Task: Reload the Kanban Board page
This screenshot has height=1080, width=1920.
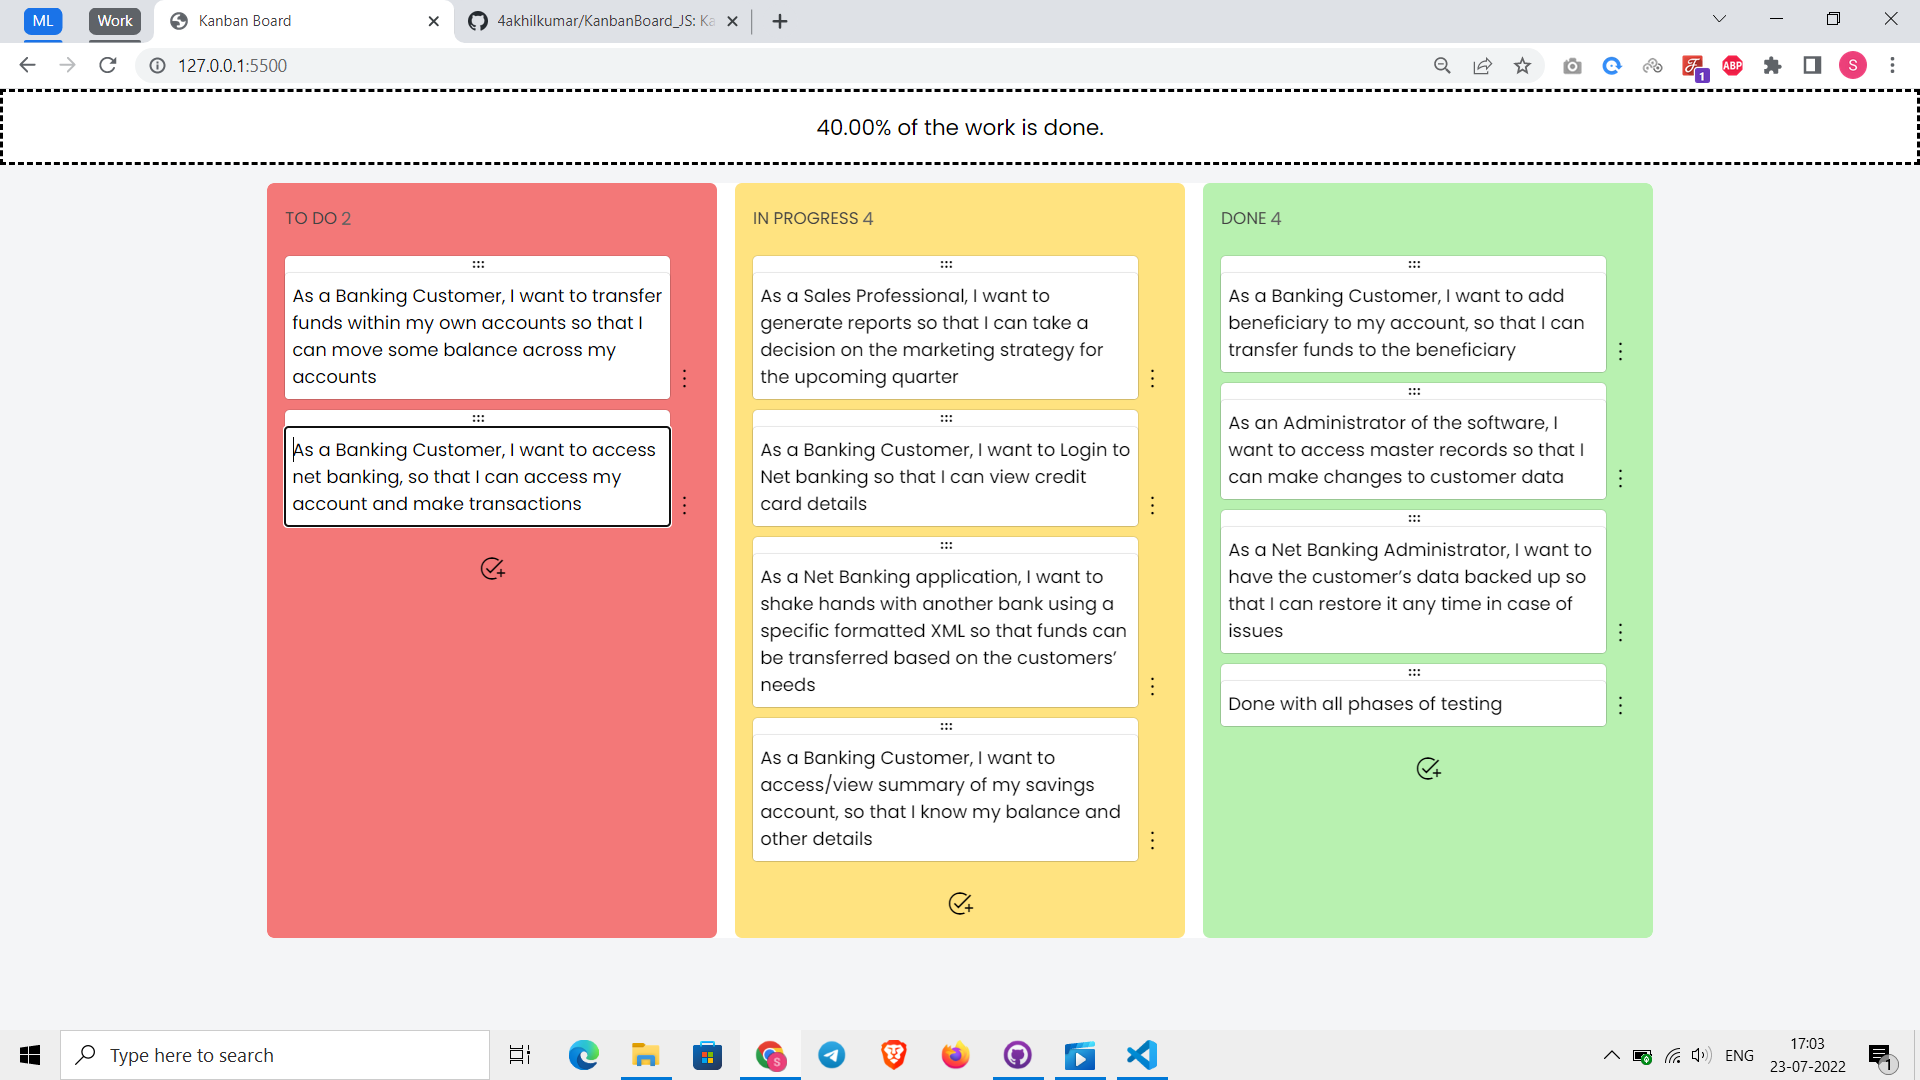Action: pos(108,65)
